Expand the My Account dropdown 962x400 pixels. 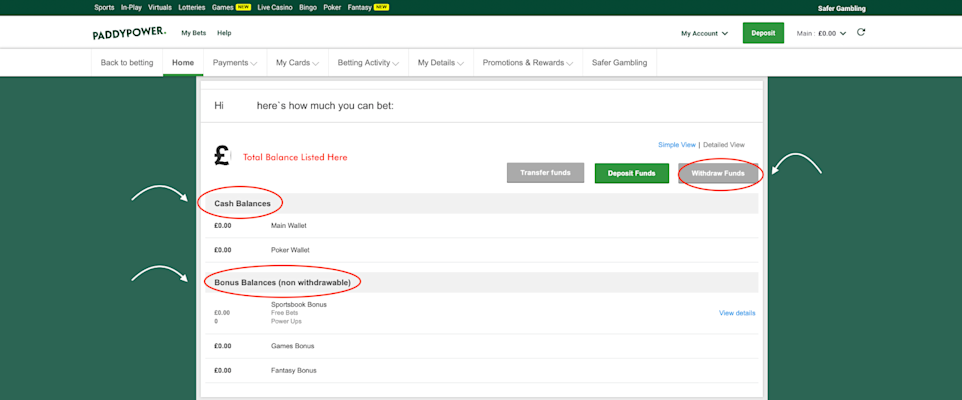[x=704, y=34]
